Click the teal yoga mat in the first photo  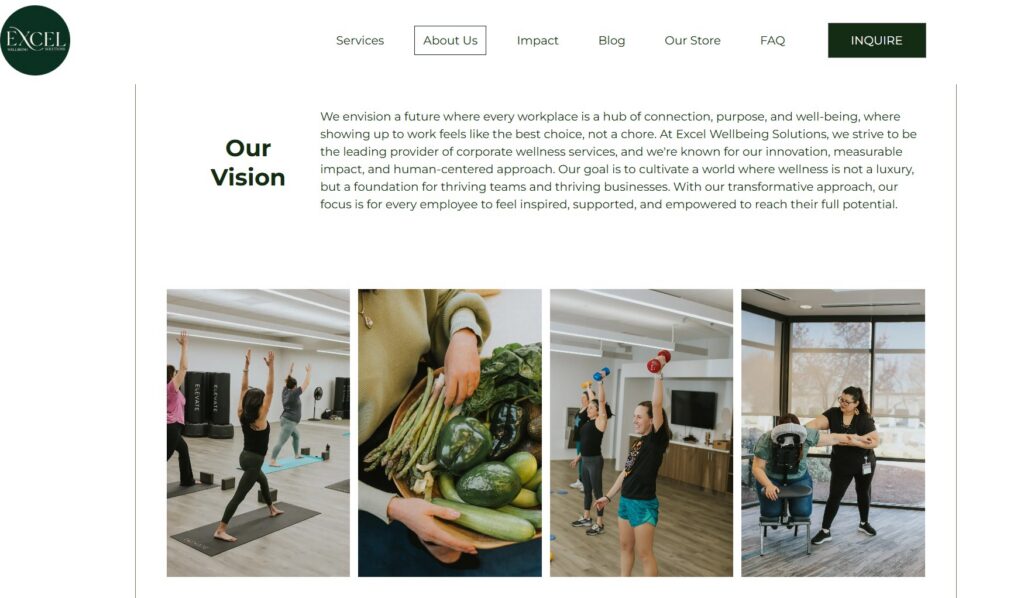pos(291,464)
